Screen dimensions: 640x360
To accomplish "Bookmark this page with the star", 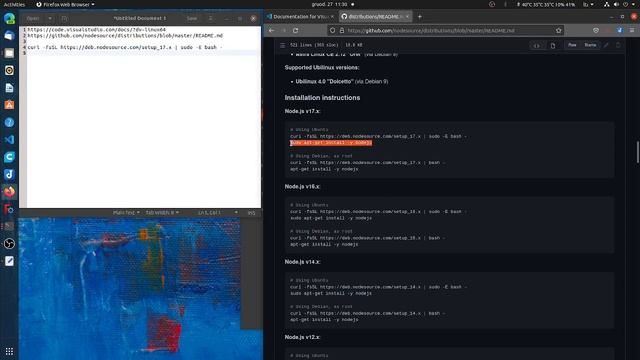I will (x=558, y=30).
